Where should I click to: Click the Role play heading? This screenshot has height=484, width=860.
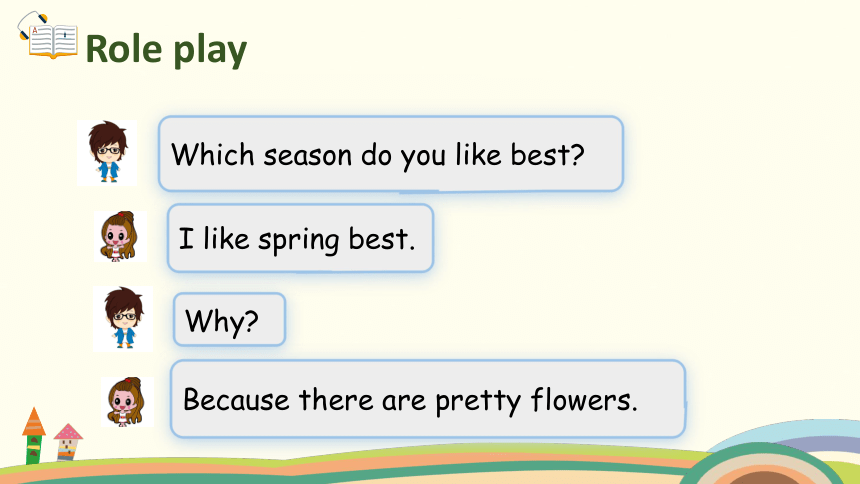click(x=166, y=49)
